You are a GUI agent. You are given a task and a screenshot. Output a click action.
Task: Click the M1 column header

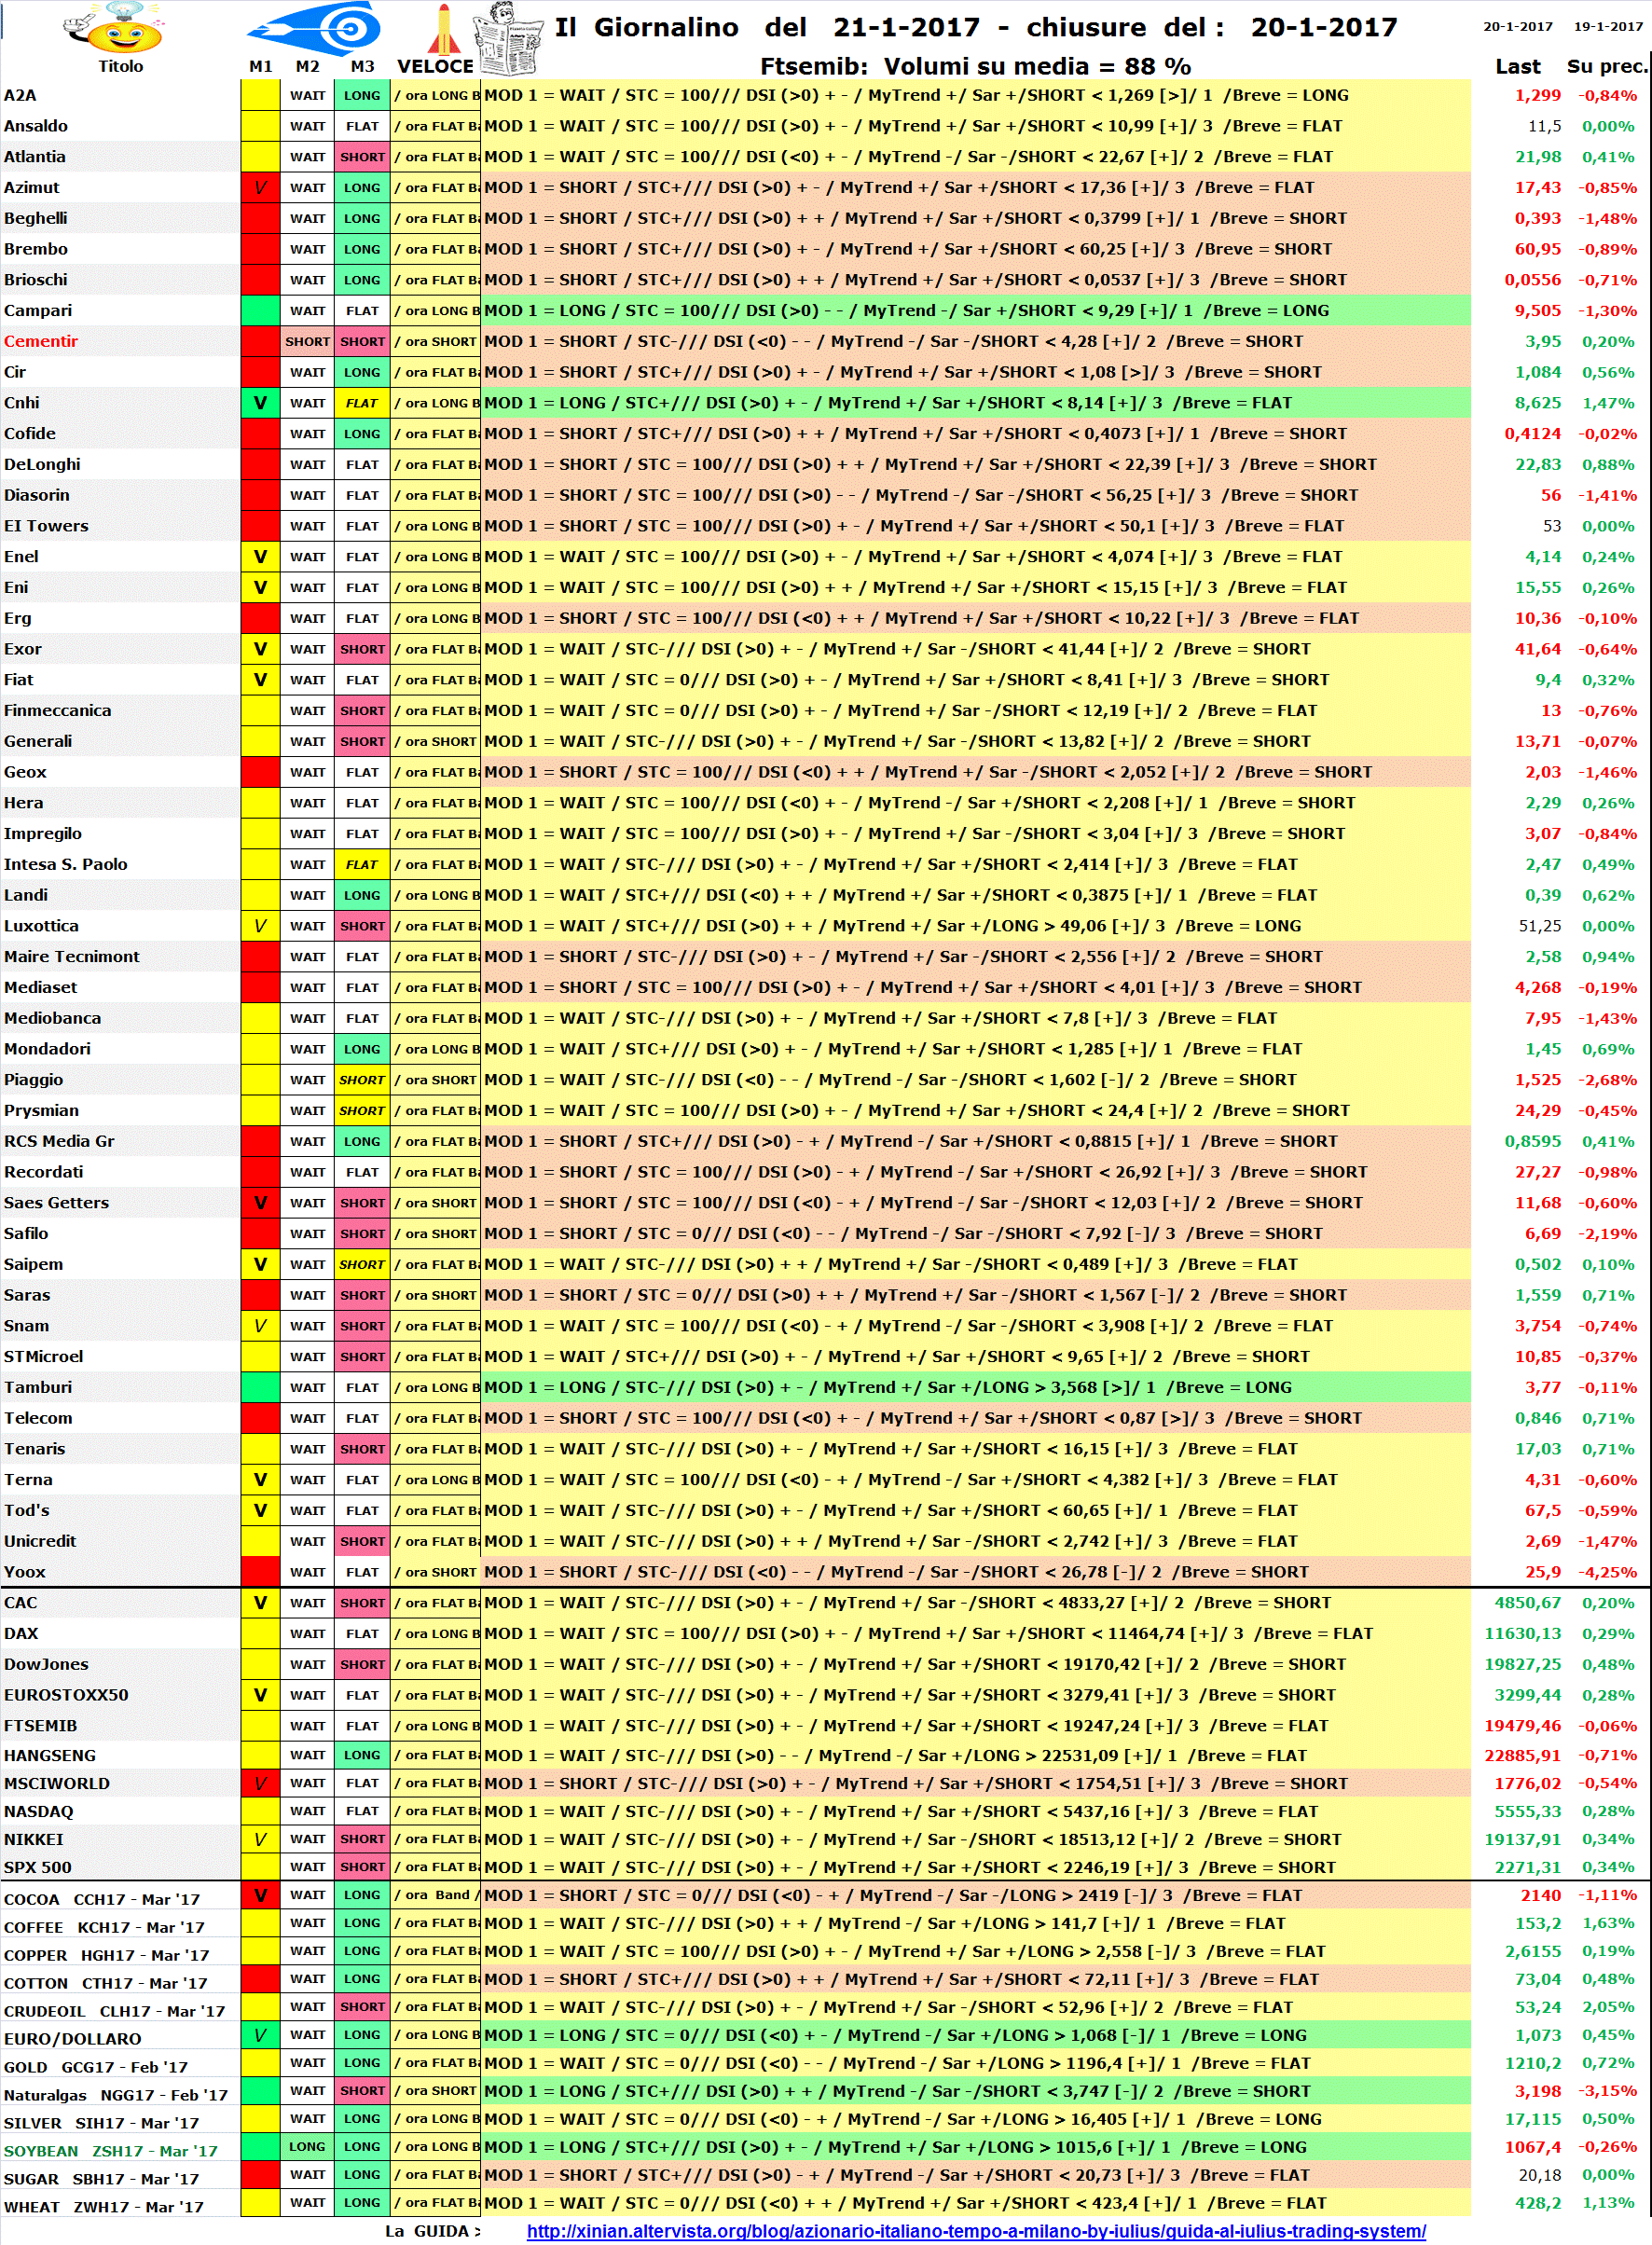(x=260, y=66)
